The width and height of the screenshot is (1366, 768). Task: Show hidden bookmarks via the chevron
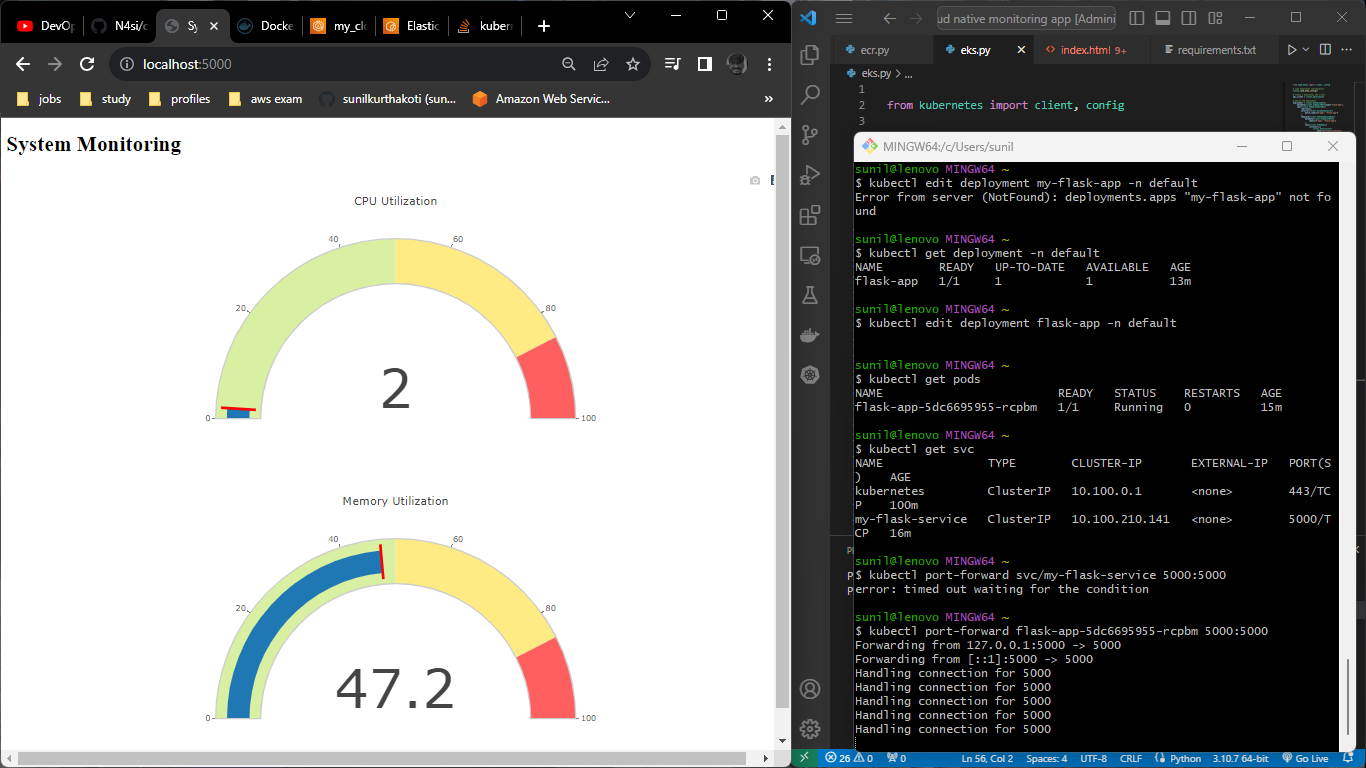point(768,99)
